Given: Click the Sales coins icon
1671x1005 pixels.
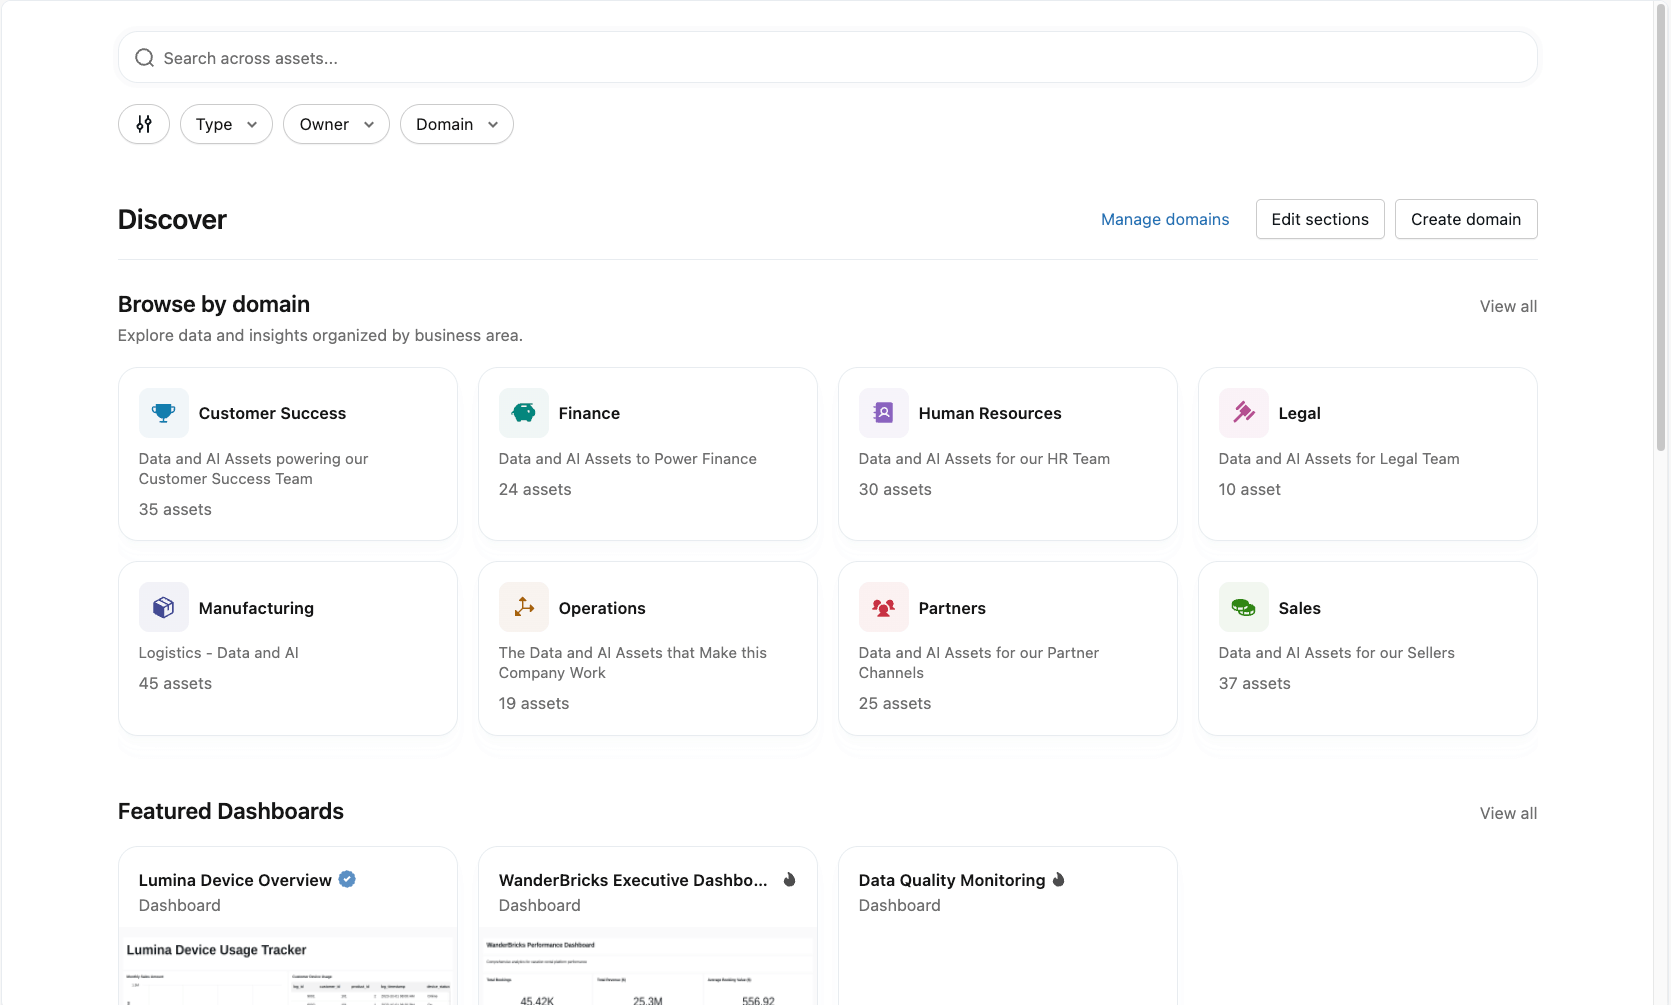Looking at the screenshot, I should coord(1244,607).
